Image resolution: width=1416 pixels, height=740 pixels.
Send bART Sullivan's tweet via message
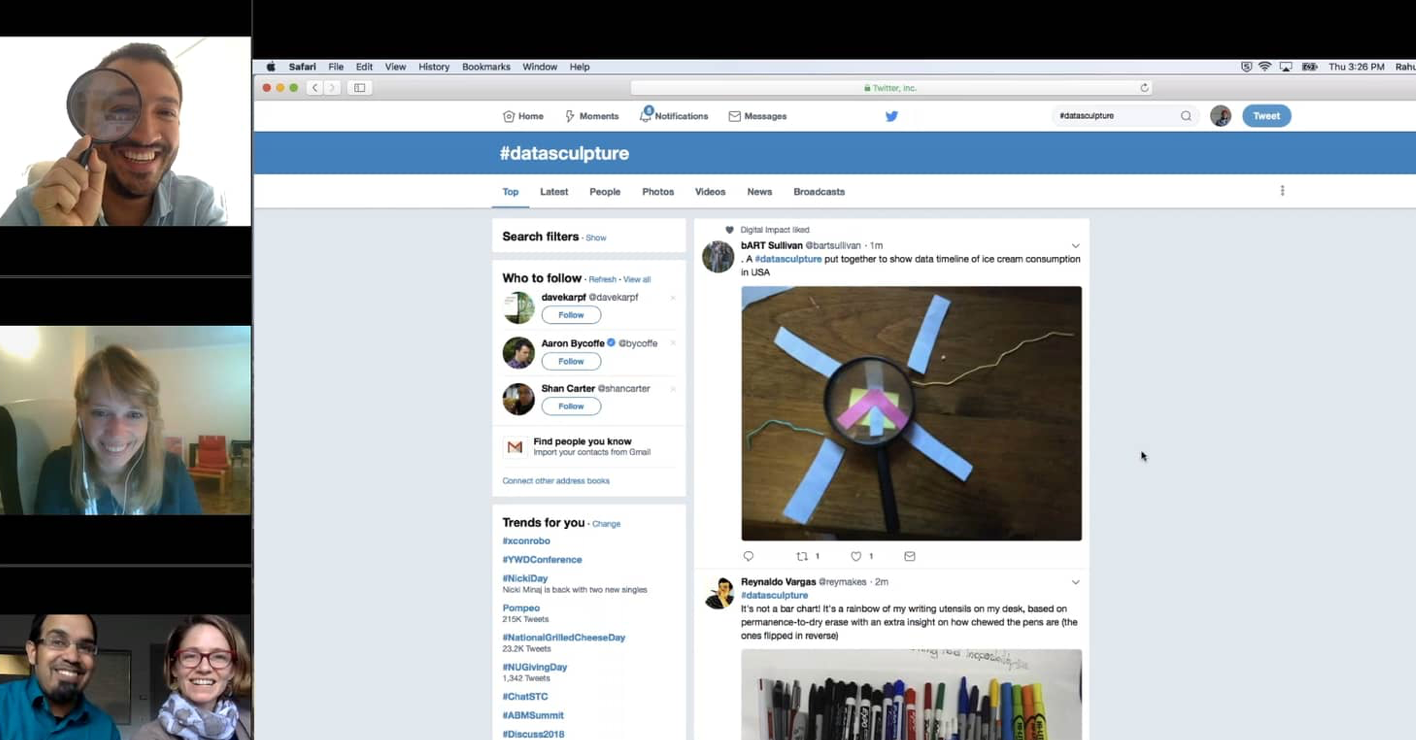909,556
